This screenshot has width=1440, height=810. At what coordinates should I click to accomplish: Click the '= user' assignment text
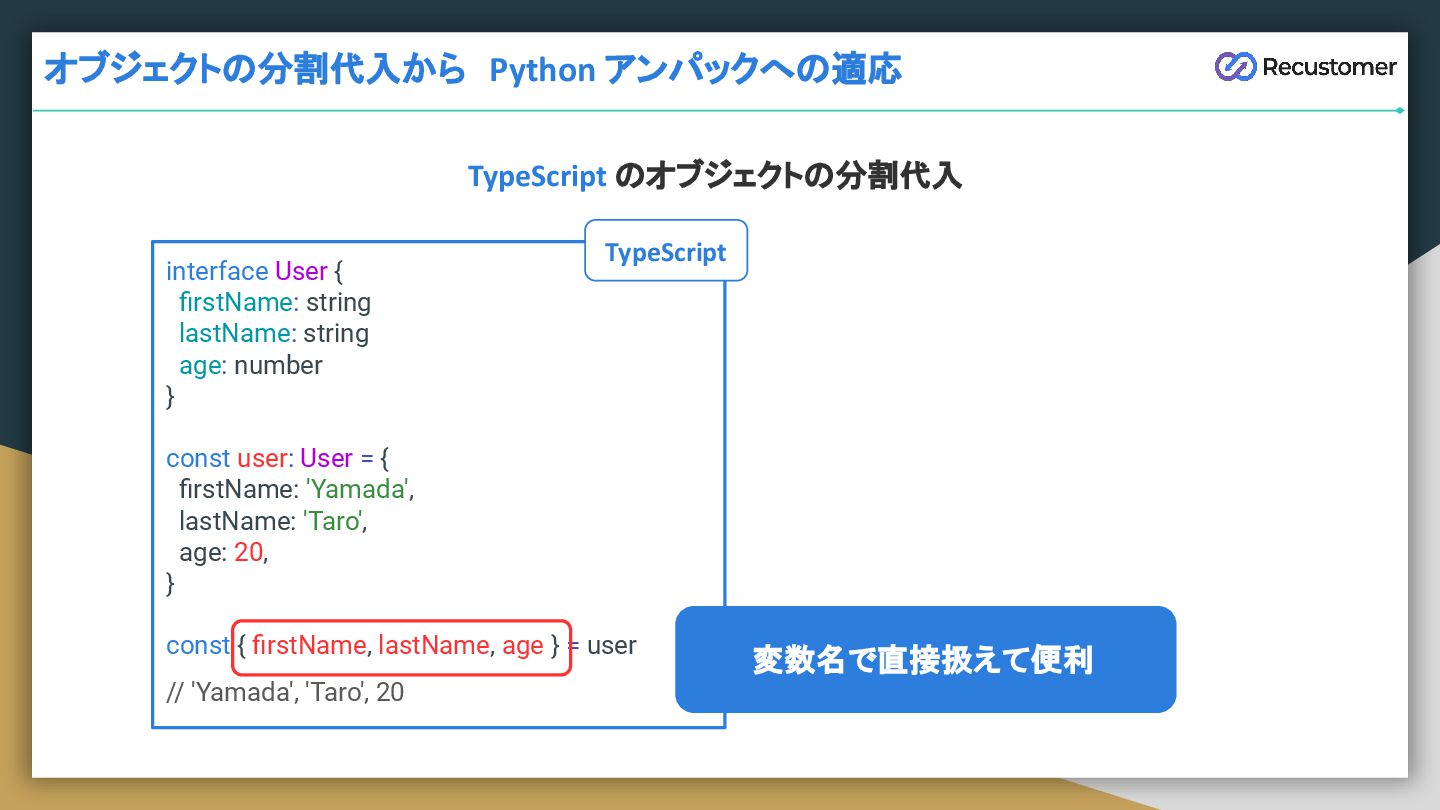(x=604, y=646)
